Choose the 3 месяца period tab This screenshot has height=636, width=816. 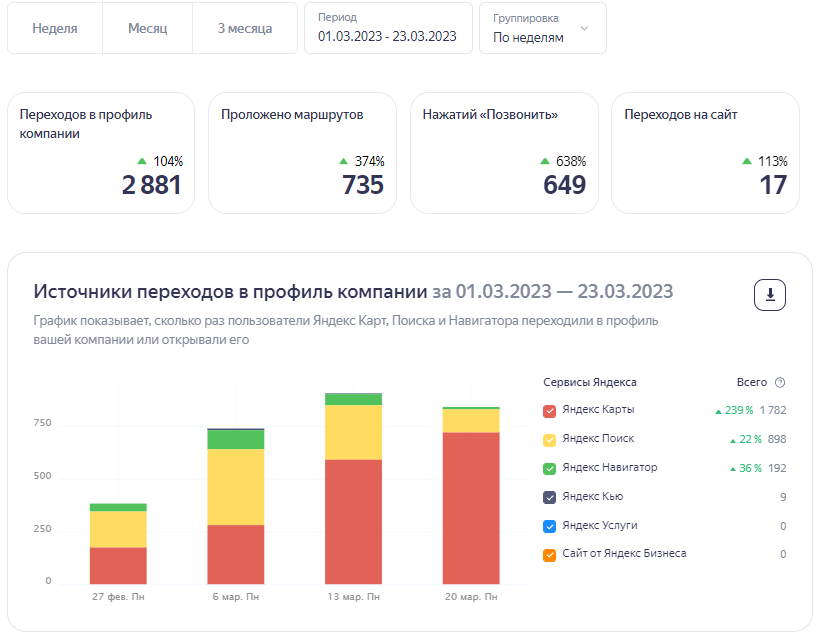point(244,28)
